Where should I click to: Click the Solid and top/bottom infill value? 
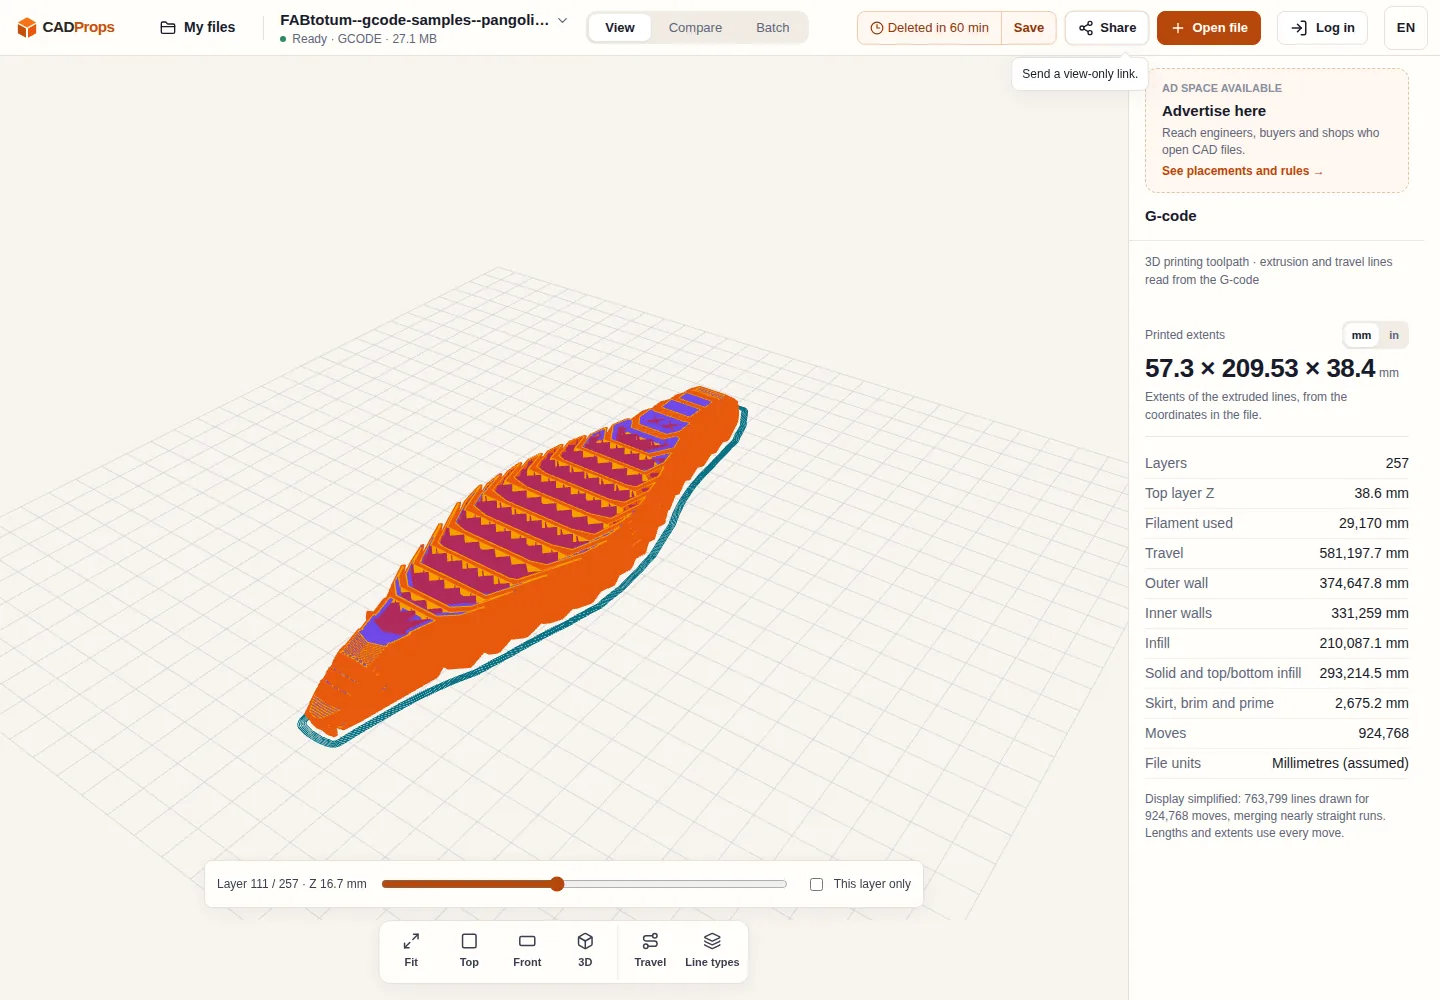click(x=1364, y=673)
